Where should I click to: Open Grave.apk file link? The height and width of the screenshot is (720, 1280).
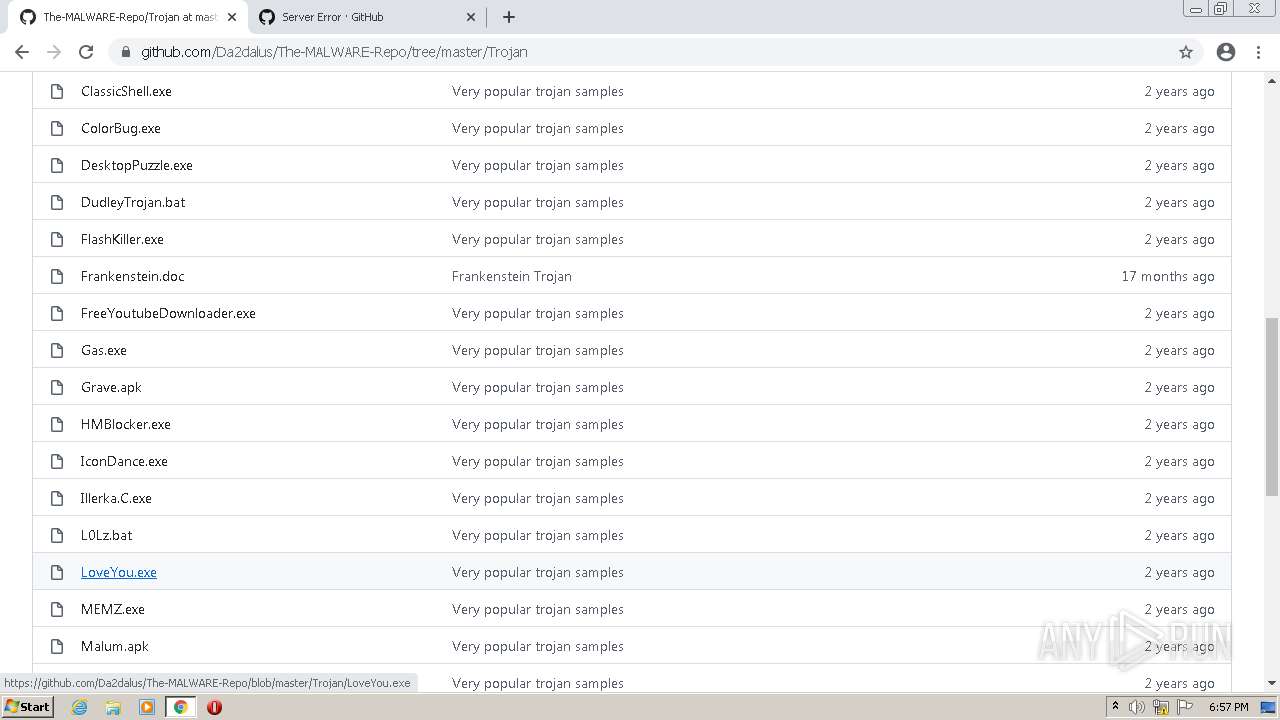point(111,387)
